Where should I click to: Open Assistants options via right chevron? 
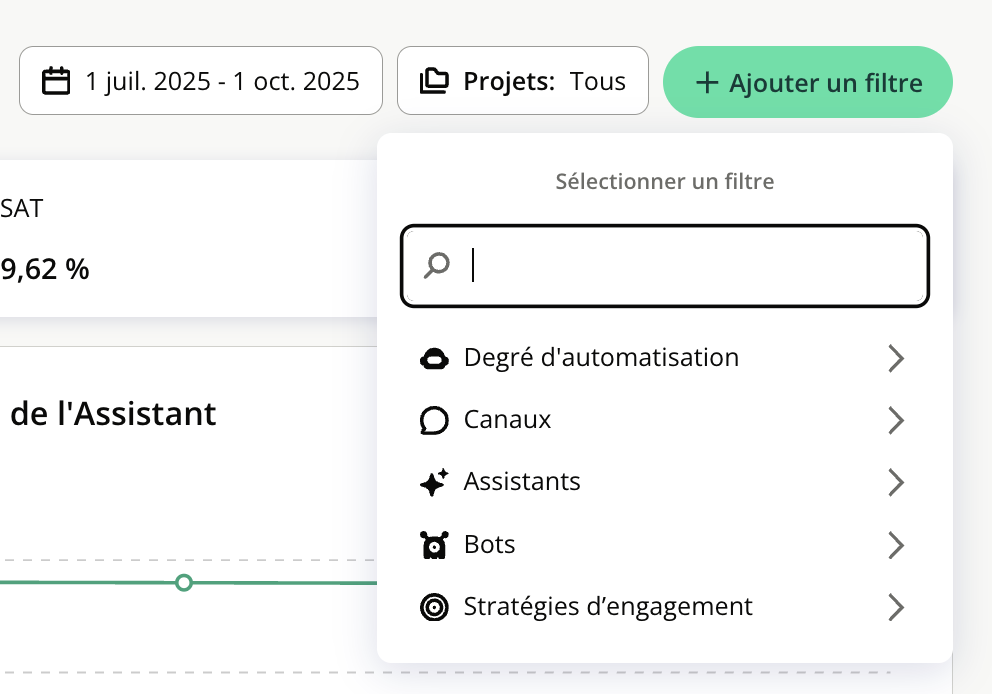(895, 482)
